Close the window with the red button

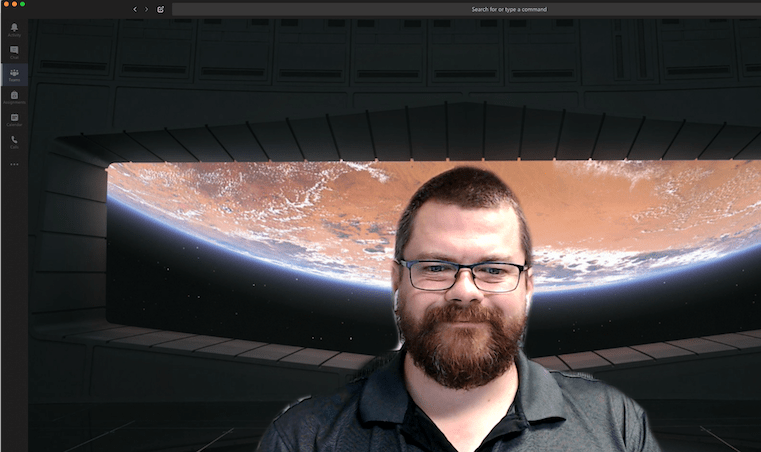tap(6, 4)
